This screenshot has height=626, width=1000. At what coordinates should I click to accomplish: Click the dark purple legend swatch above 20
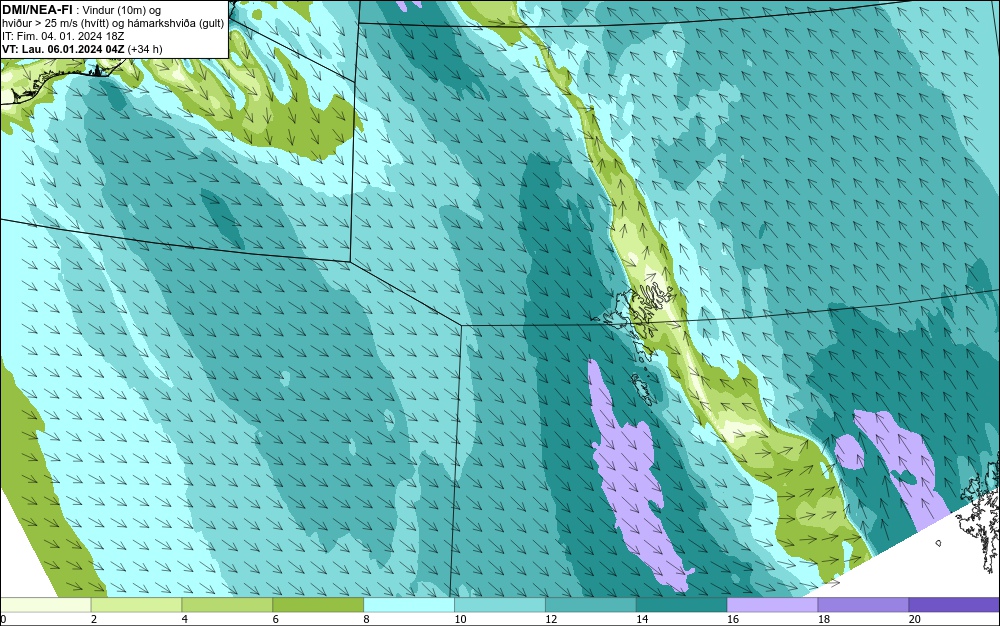[954, 605]
